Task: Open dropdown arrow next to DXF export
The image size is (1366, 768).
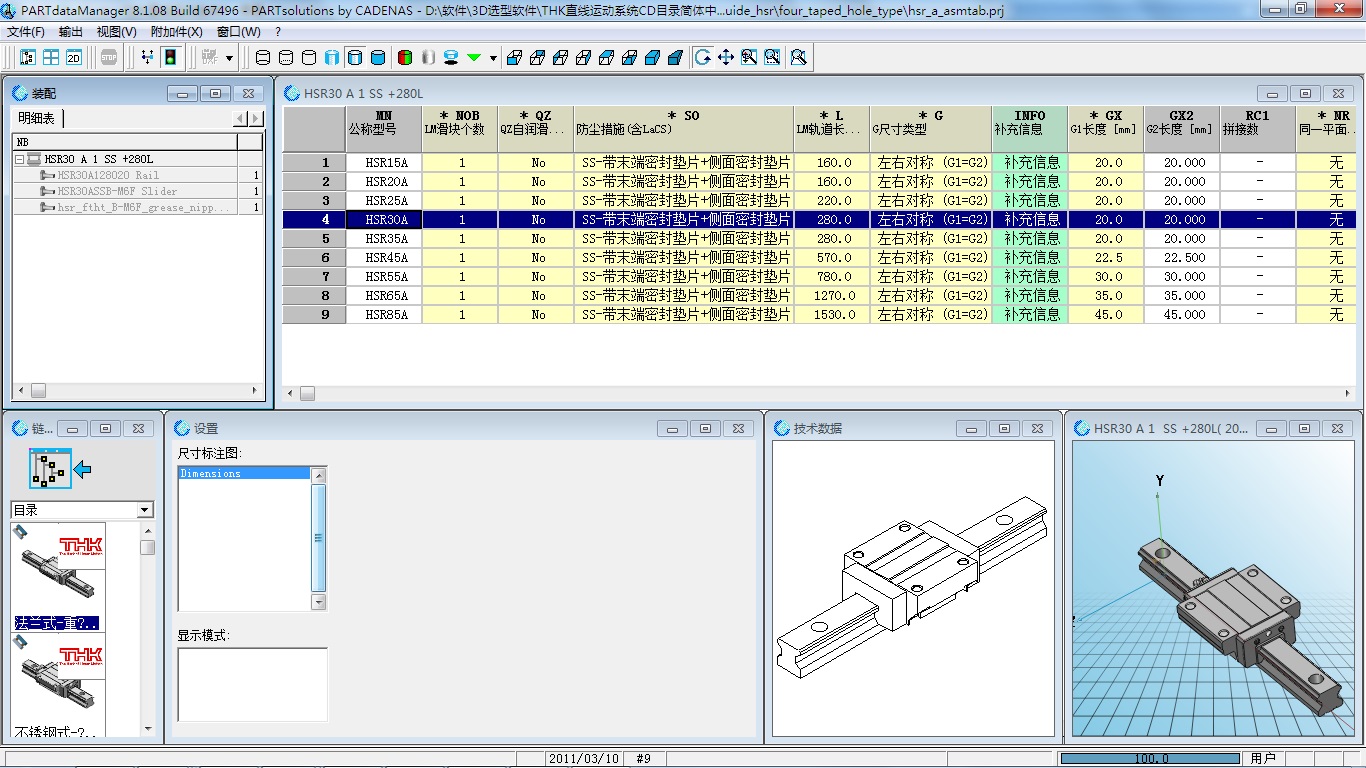Action: (x=229, y=58)
